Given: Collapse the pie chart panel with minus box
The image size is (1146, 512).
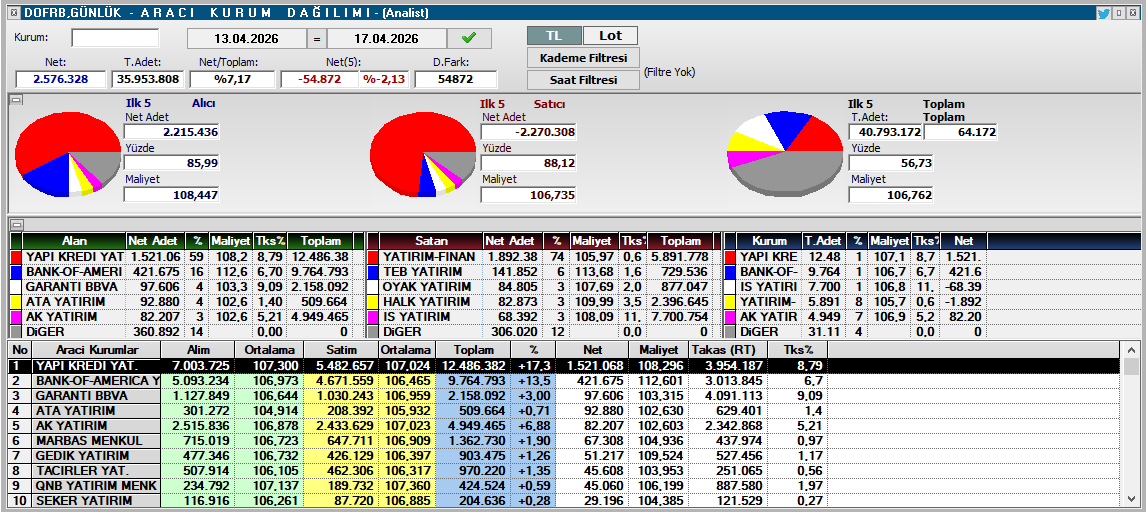Looking at the screenshot, I should tap(16, 99).
